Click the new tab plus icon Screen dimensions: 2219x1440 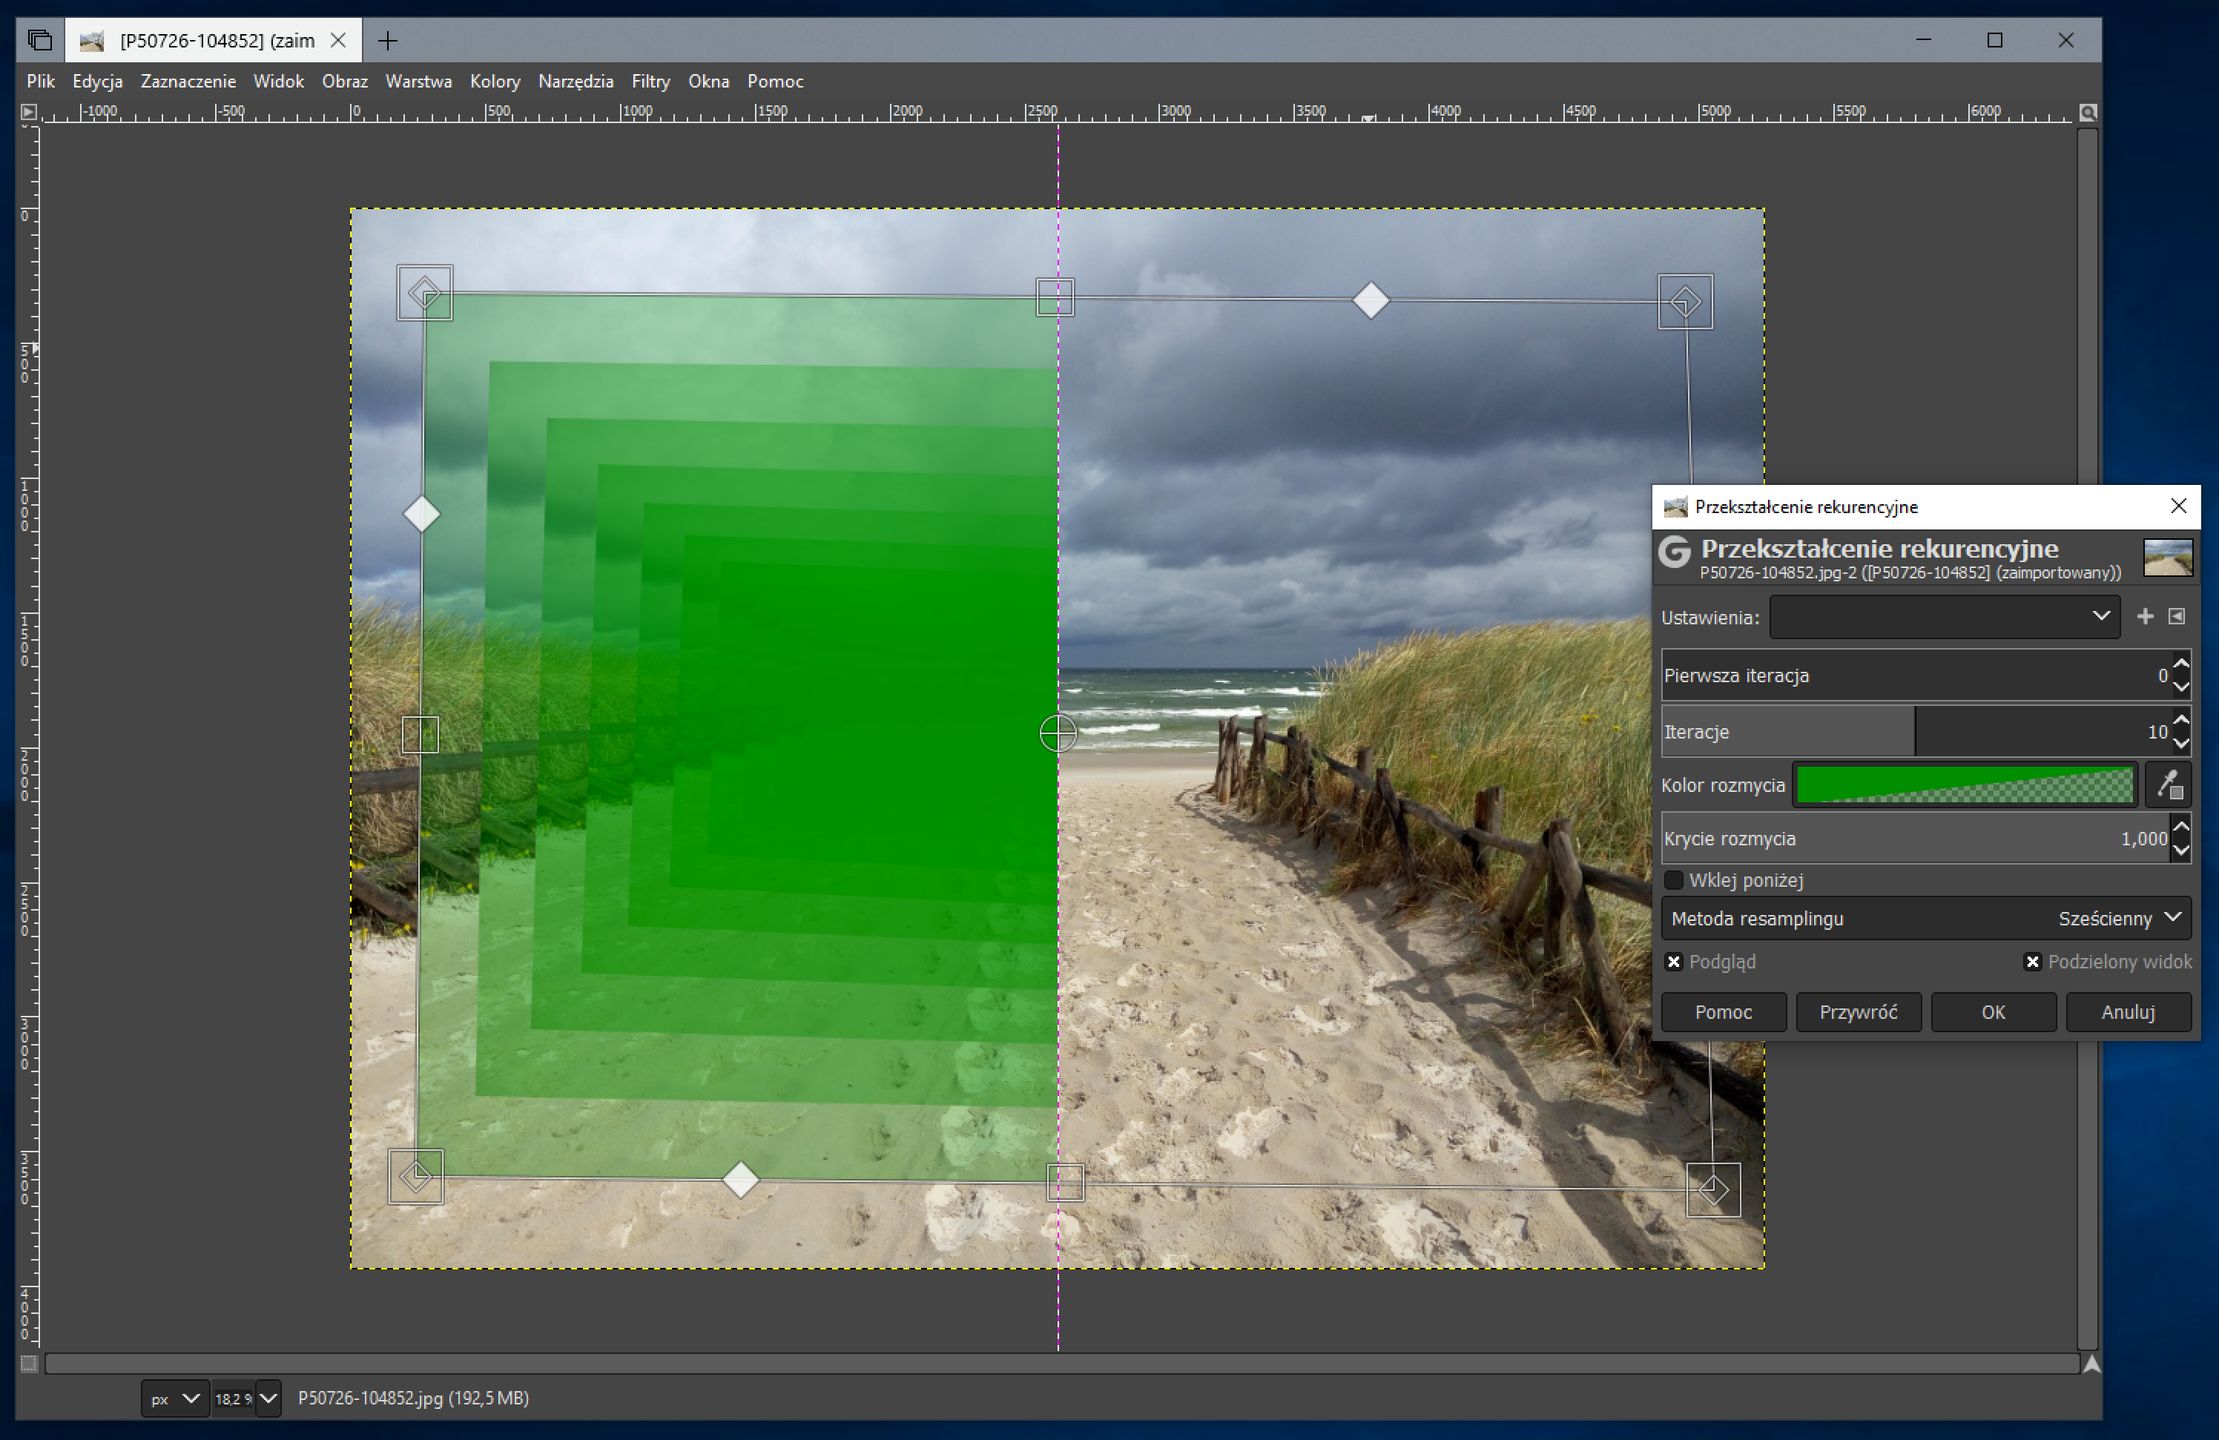[x=388, y=40]
